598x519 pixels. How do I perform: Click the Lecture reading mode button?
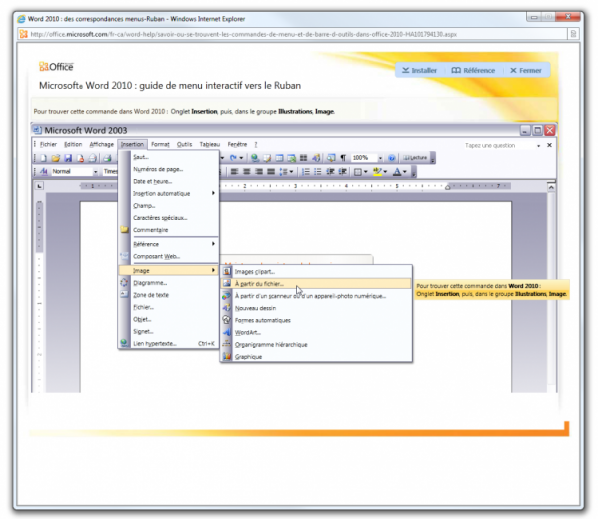coord(415,157)
